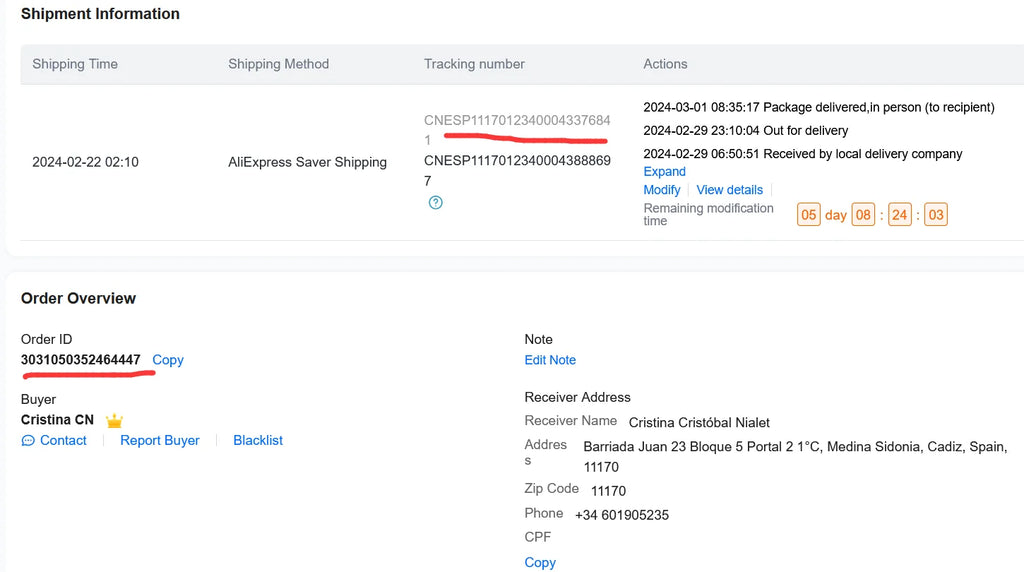
Task: Click the chat bubble icon next to Contact
Action: [28, 441]
